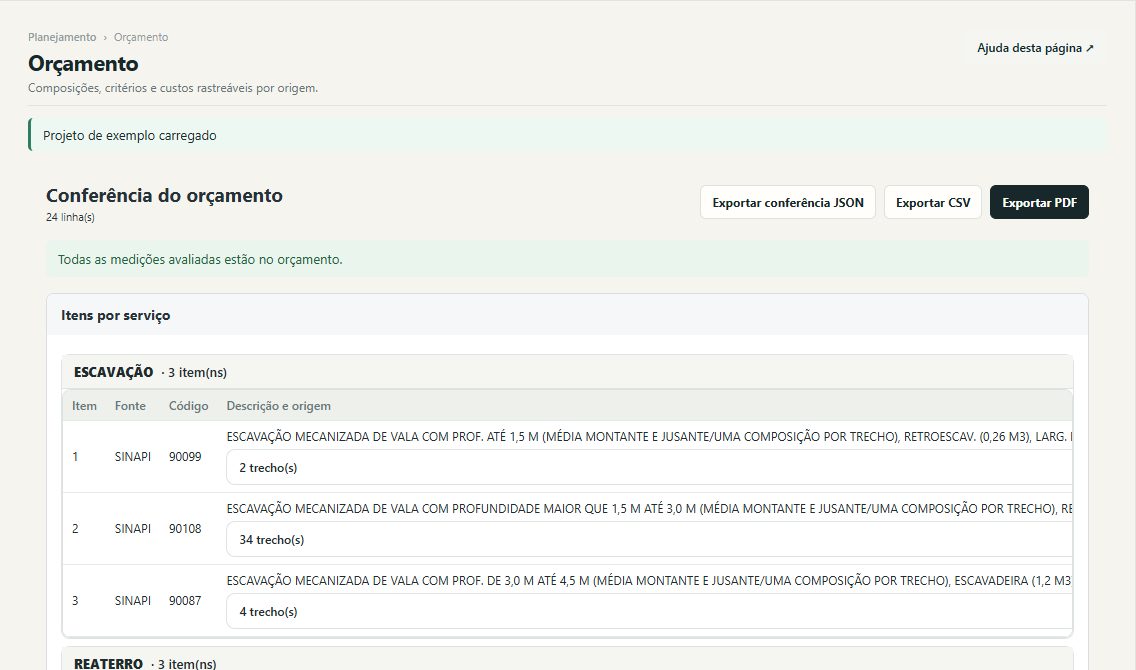Select the Código column header
Viewport: 1136px width, 670px height.
pyautogui.click(x=188, y=406)
